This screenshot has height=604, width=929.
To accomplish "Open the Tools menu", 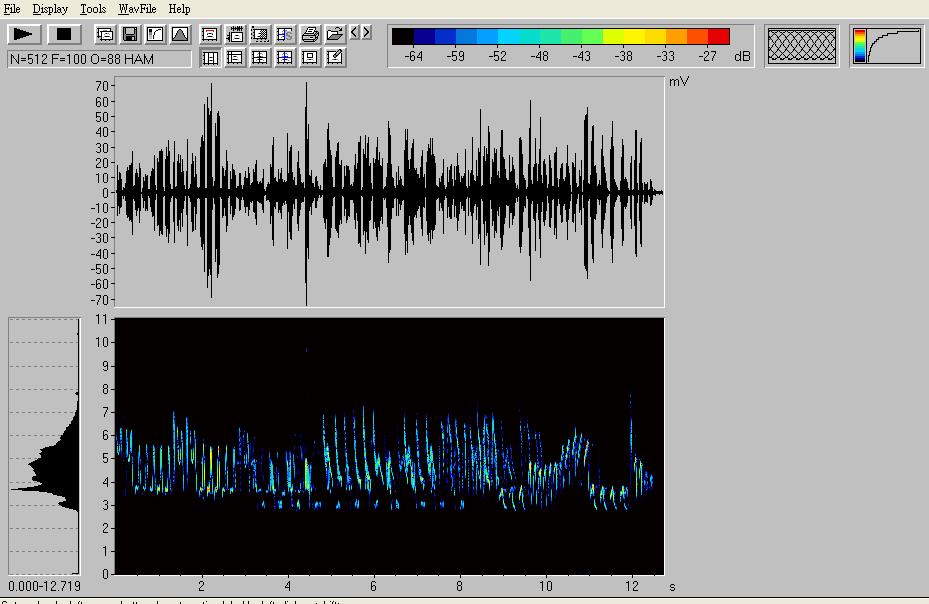I will tap(93, 9).
